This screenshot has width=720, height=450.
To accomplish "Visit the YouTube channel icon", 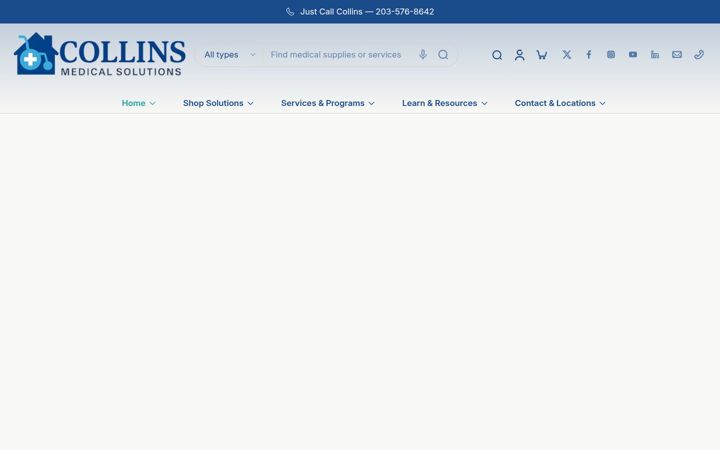I will pos(633,55).
